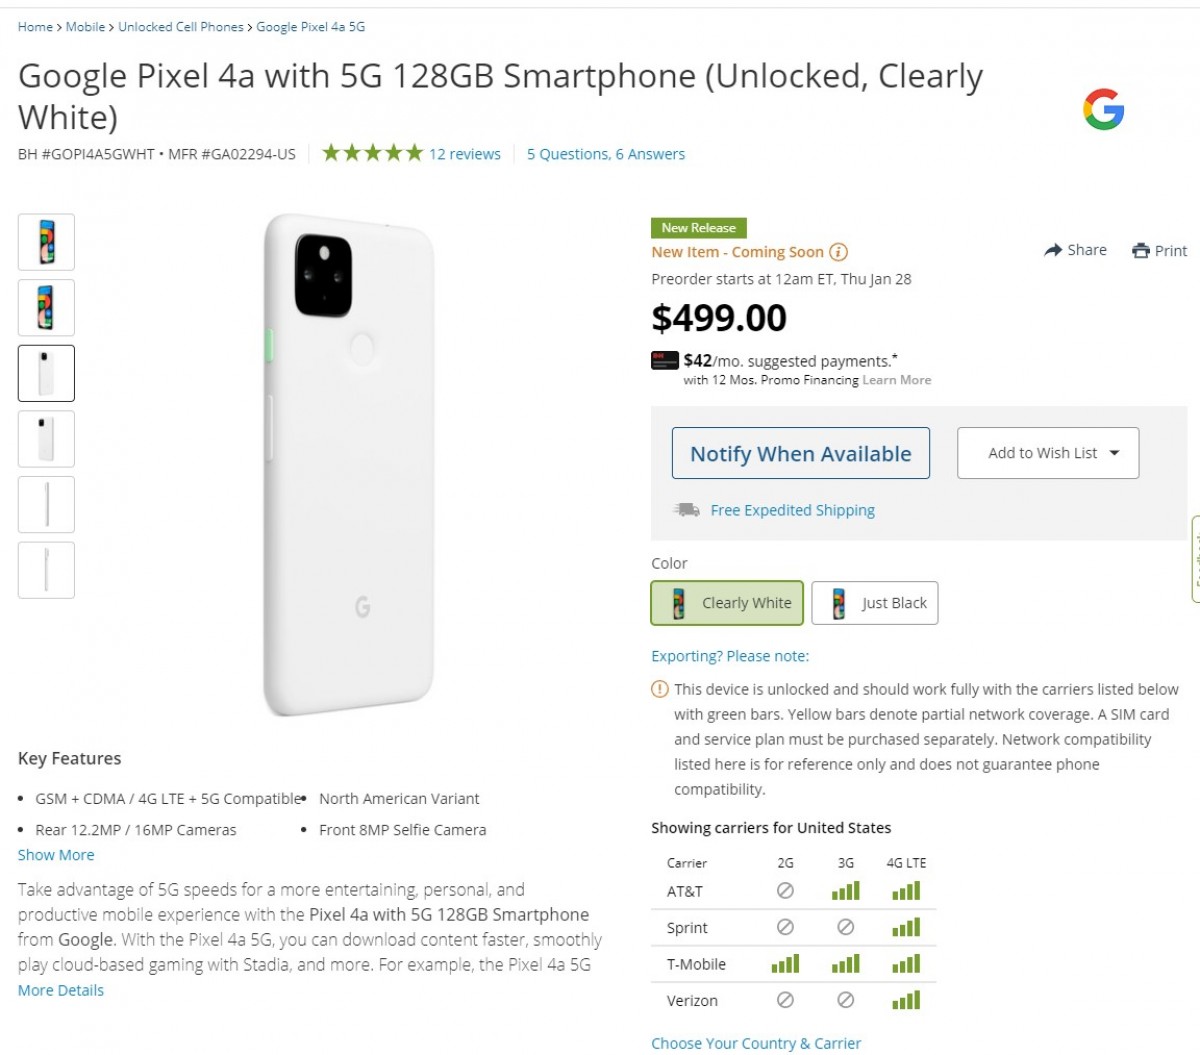1200x1055 pixels.
Task: Navigate to the Home breadcrumb
Action: [x=34, y=27]
